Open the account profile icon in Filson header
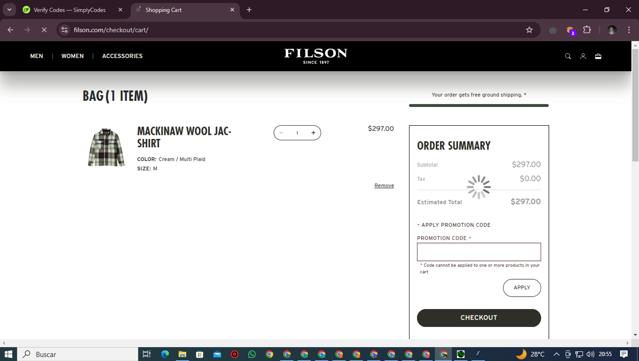This screenshot has width=639, height=361. tap(583, 56)
